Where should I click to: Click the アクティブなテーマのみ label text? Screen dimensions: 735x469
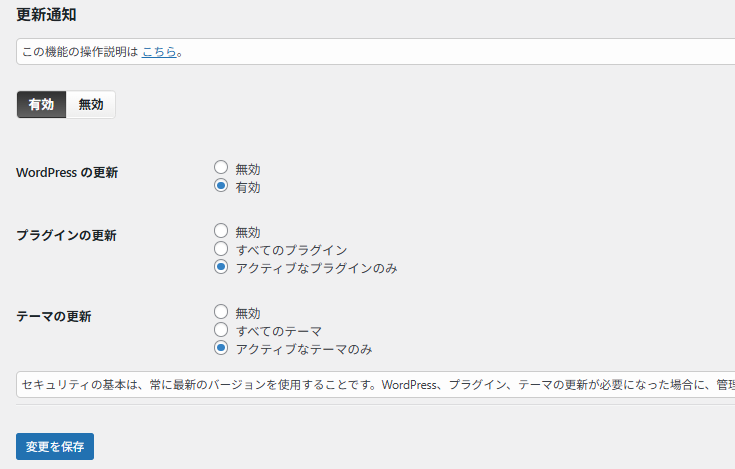[303, 349]
